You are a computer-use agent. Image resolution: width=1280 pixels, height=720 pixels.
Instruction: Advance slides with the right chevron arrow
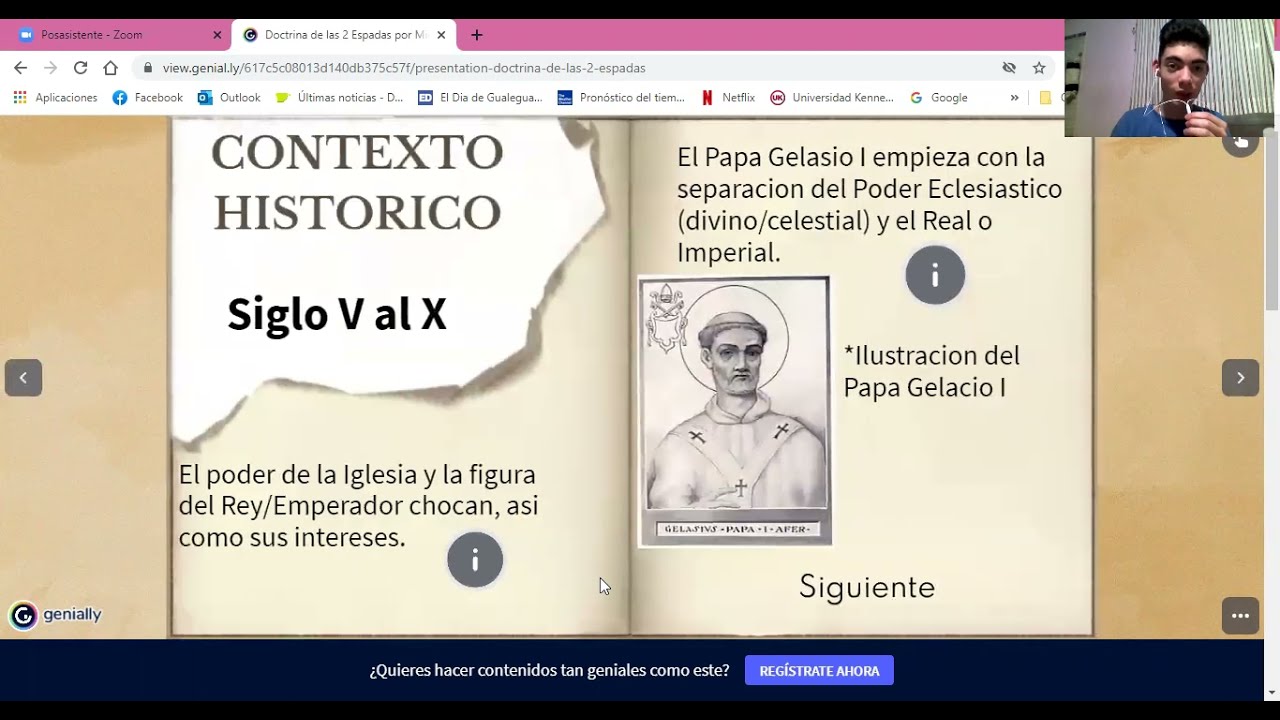[x=1240, y=377]
